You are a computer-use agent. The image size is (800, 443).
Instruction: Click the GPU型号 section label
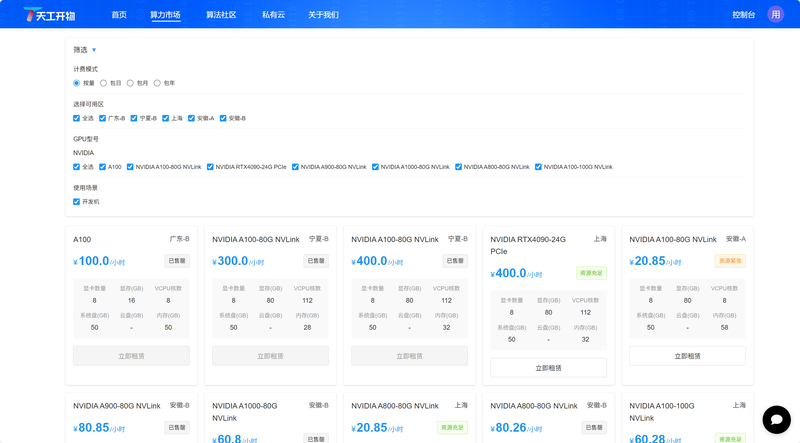(x=86, y=139)
